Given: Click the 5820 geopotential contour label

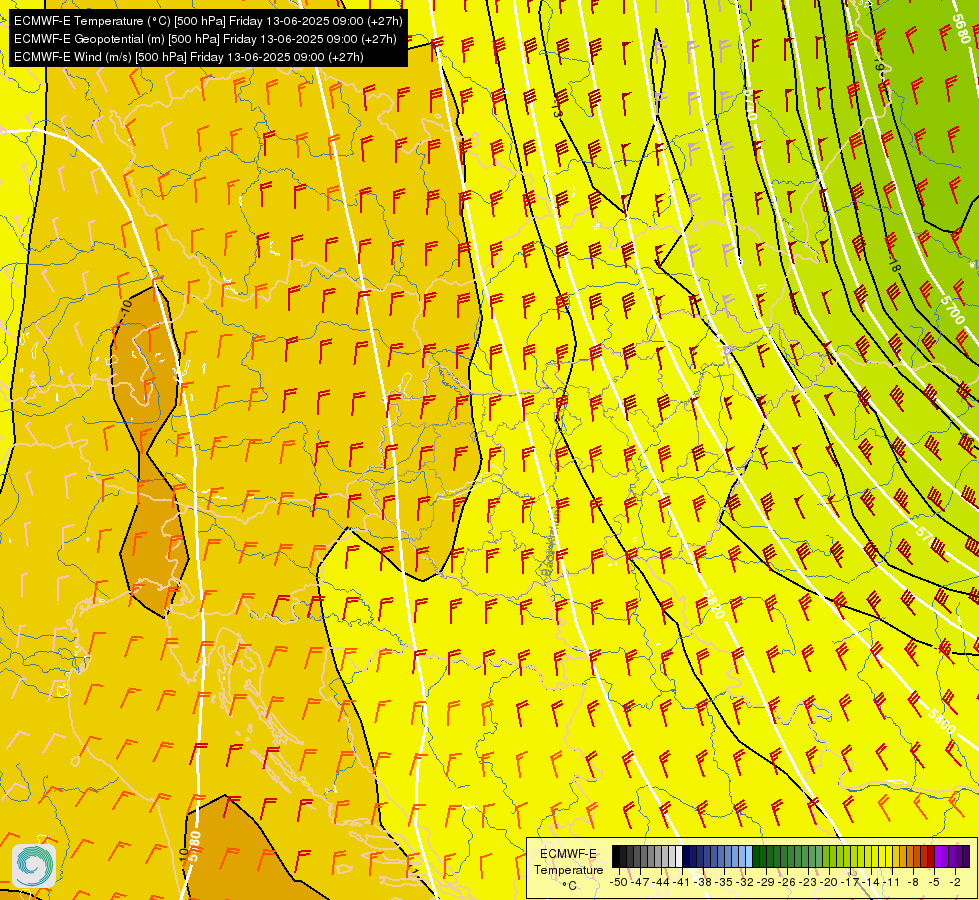Looking at the screenshot, I should click(713, 604).
